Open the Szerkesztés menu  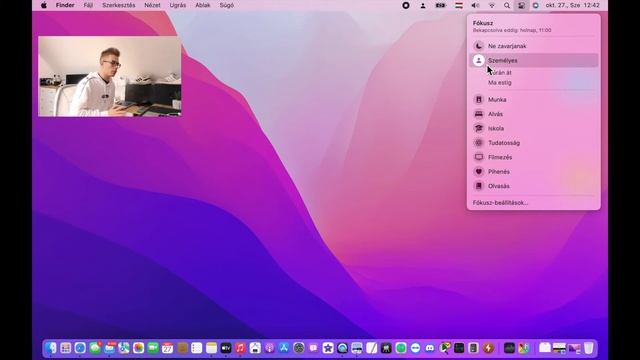point(118,5)
